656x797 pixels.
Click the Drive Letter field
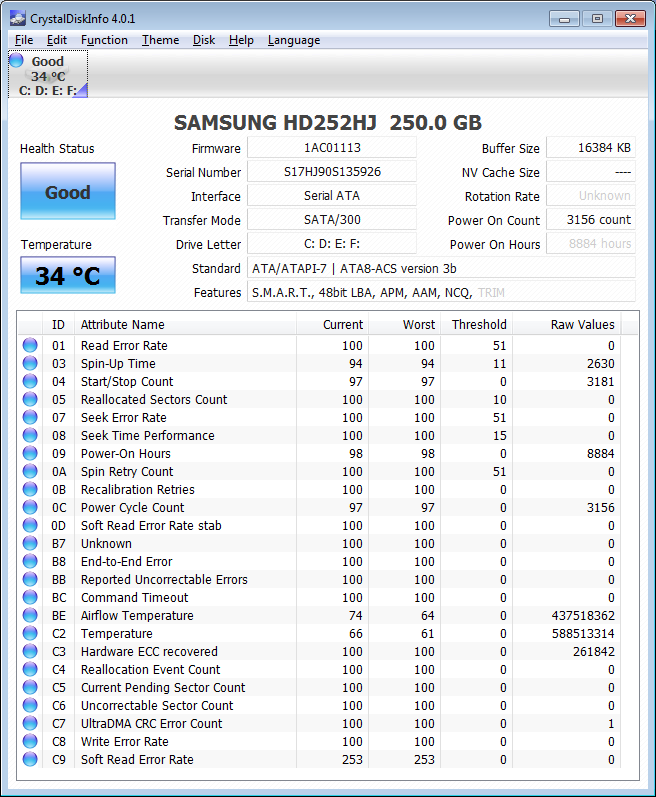[x=332, y=243]
